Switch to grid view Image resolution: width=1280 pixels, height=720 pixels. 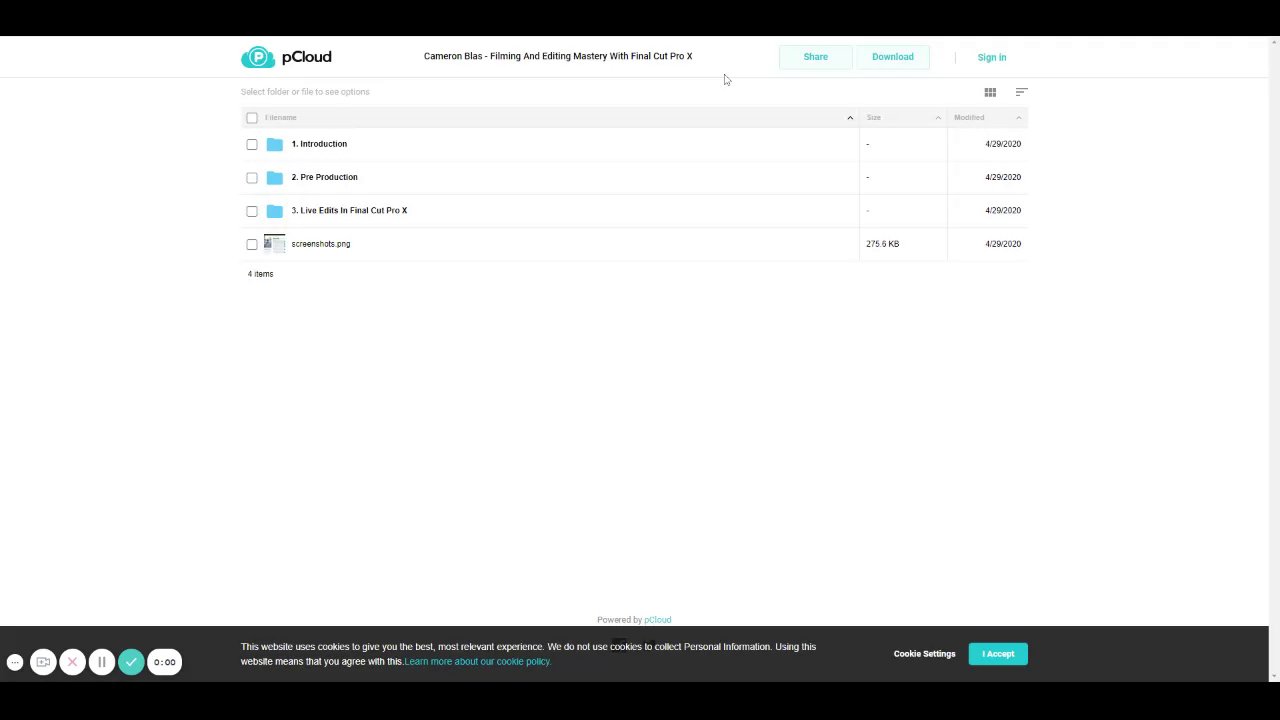[990, 92]
